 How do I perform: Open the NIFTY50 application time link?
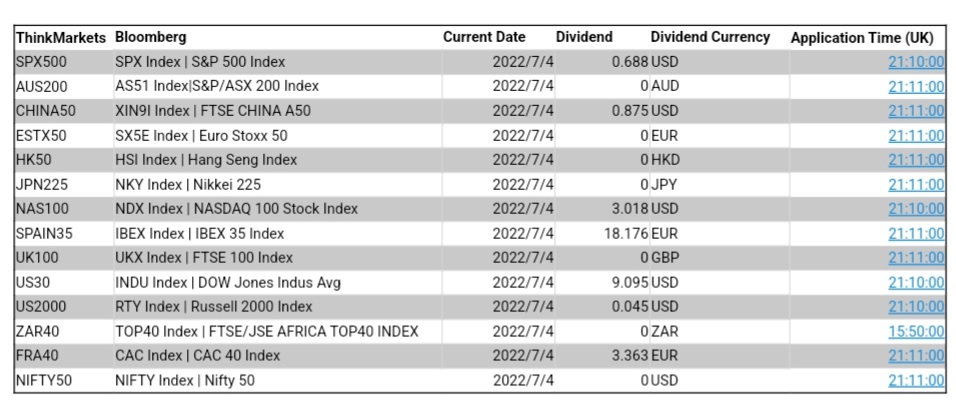pyautogui.click(x=915, y=380)
